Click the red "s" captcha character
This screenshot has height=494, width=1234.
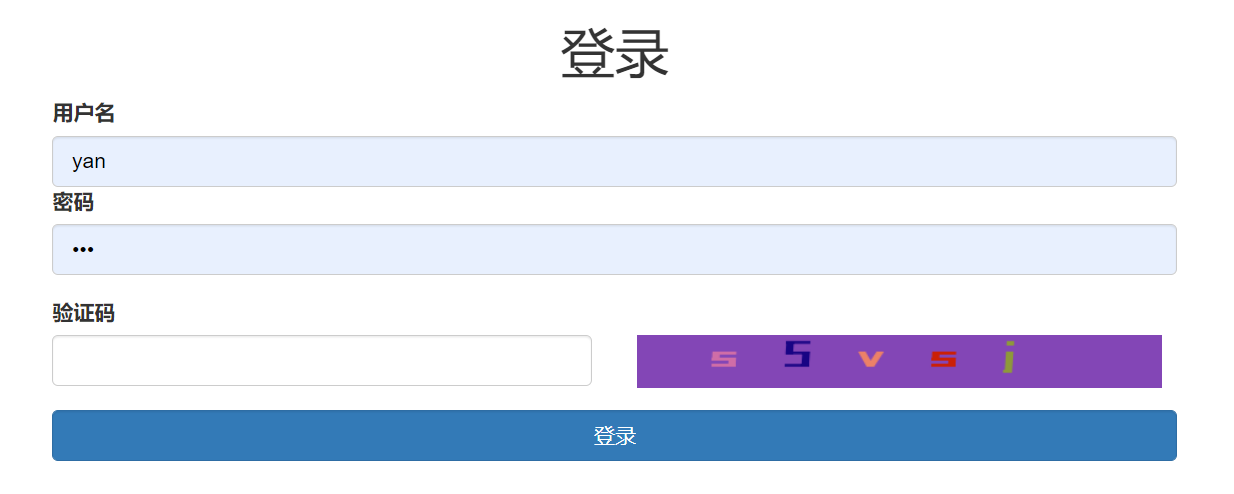point(943,359)
